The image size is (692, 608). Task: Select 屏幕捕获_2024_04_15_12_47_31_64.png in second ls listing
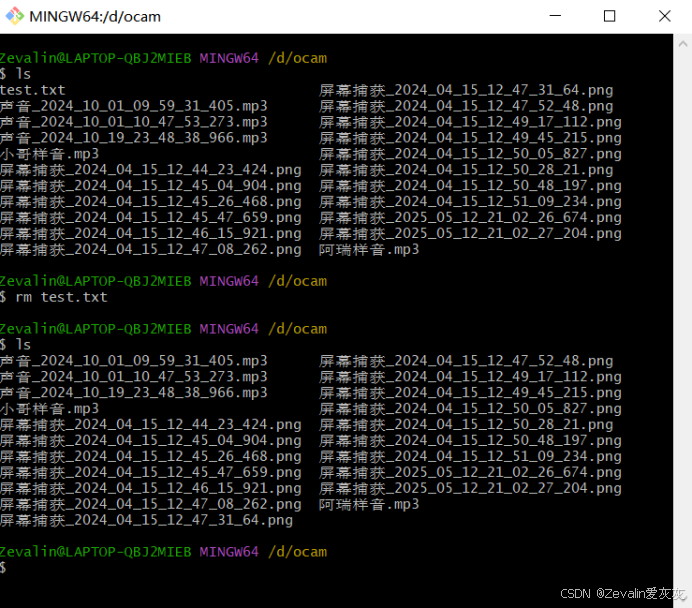pyautogui.click(x=147, y=521)
